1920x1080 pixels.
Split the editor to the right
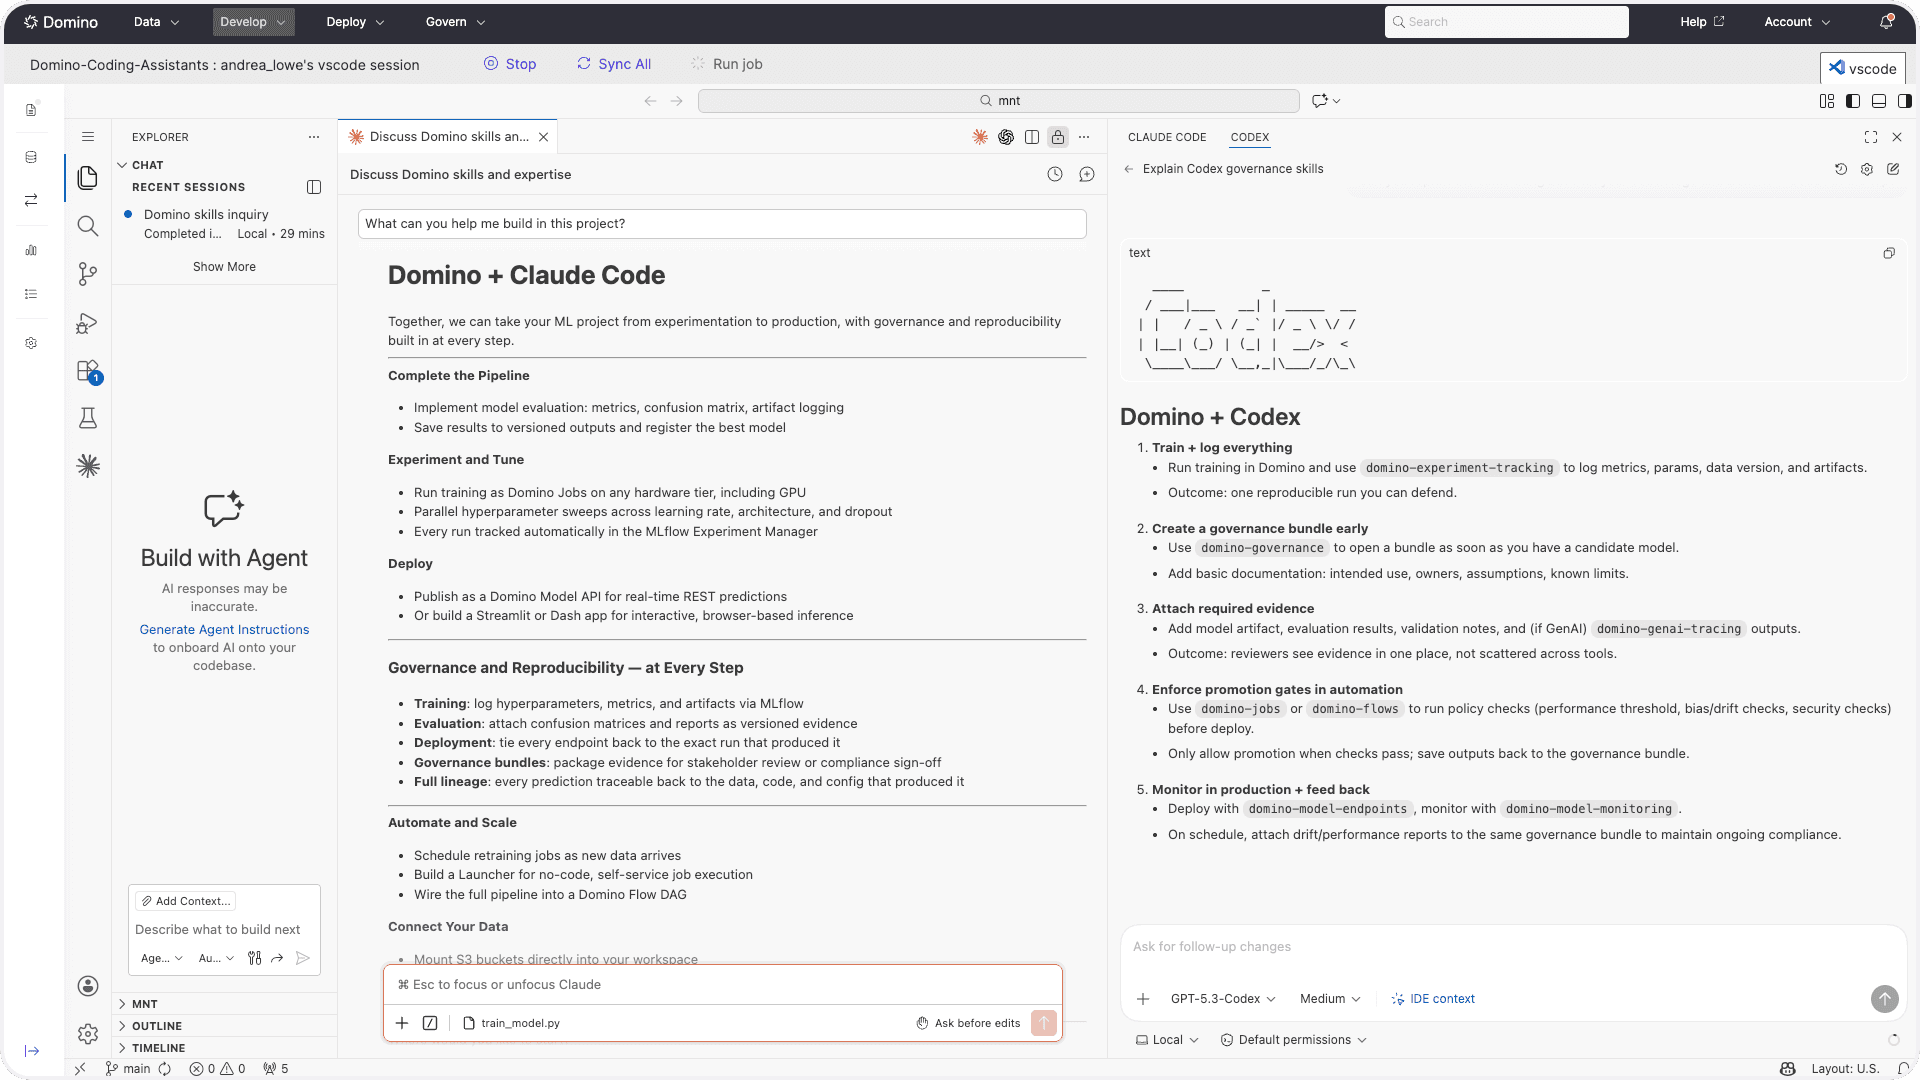(x=1032, y=137)
